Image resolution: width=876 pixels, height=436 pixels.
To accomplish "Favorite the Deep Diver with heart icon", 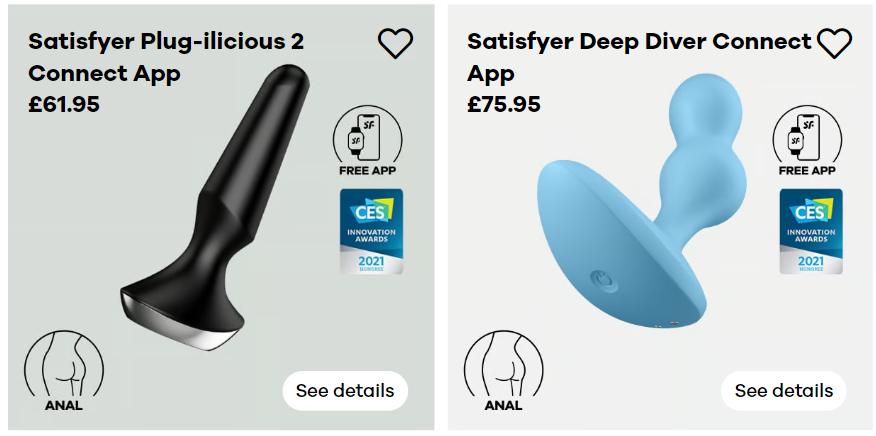I will point(834,43).
